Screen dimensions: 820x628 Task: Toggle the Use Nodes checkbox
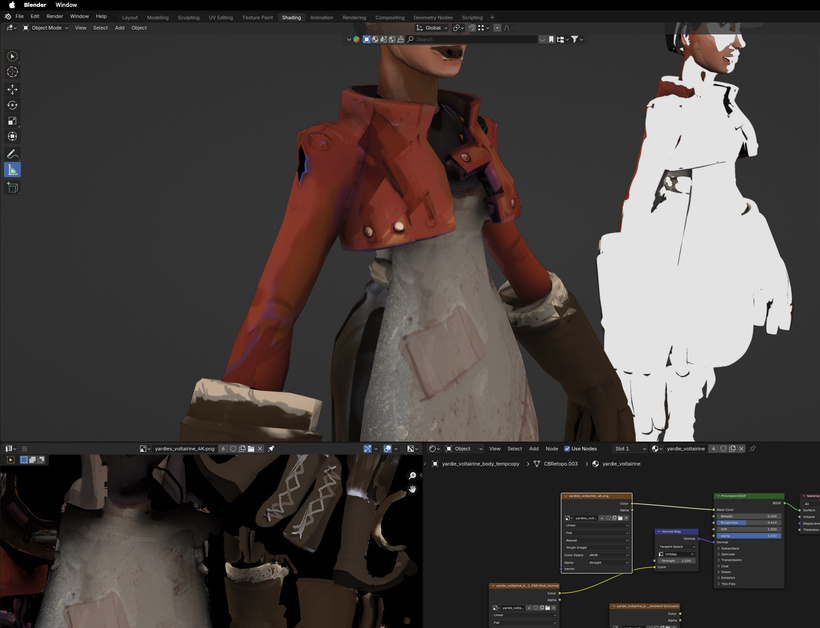(x=567, y=449)
